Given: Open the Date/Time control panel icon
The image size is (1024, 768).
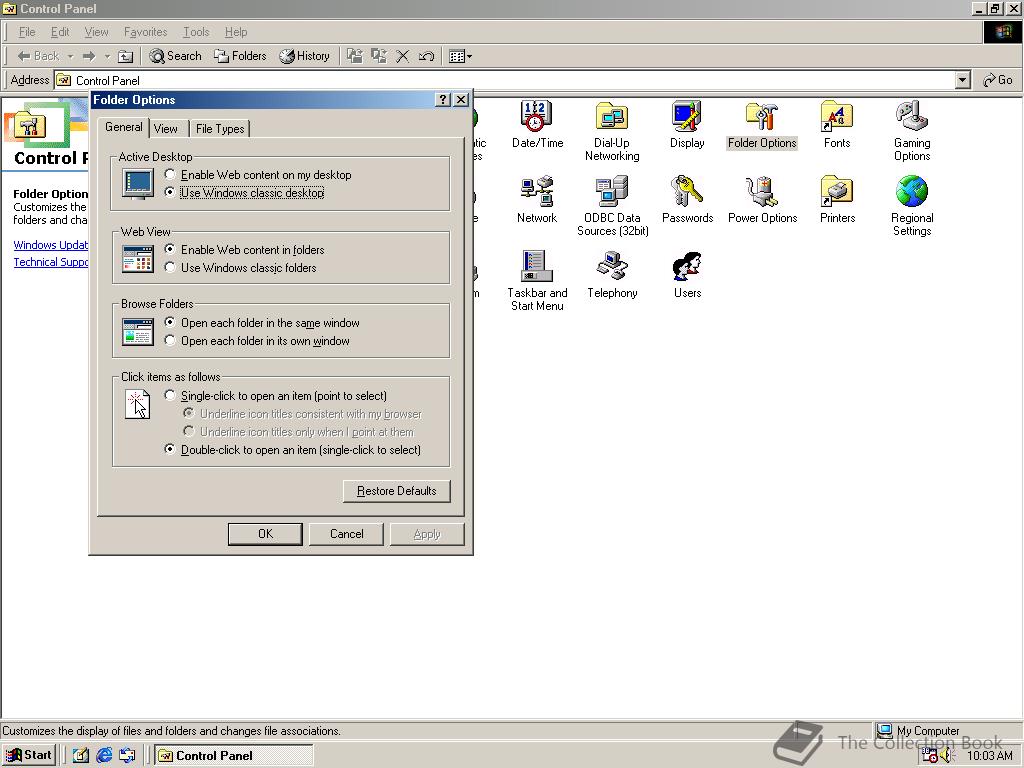Looking at the screenshot, I should 537,124.
